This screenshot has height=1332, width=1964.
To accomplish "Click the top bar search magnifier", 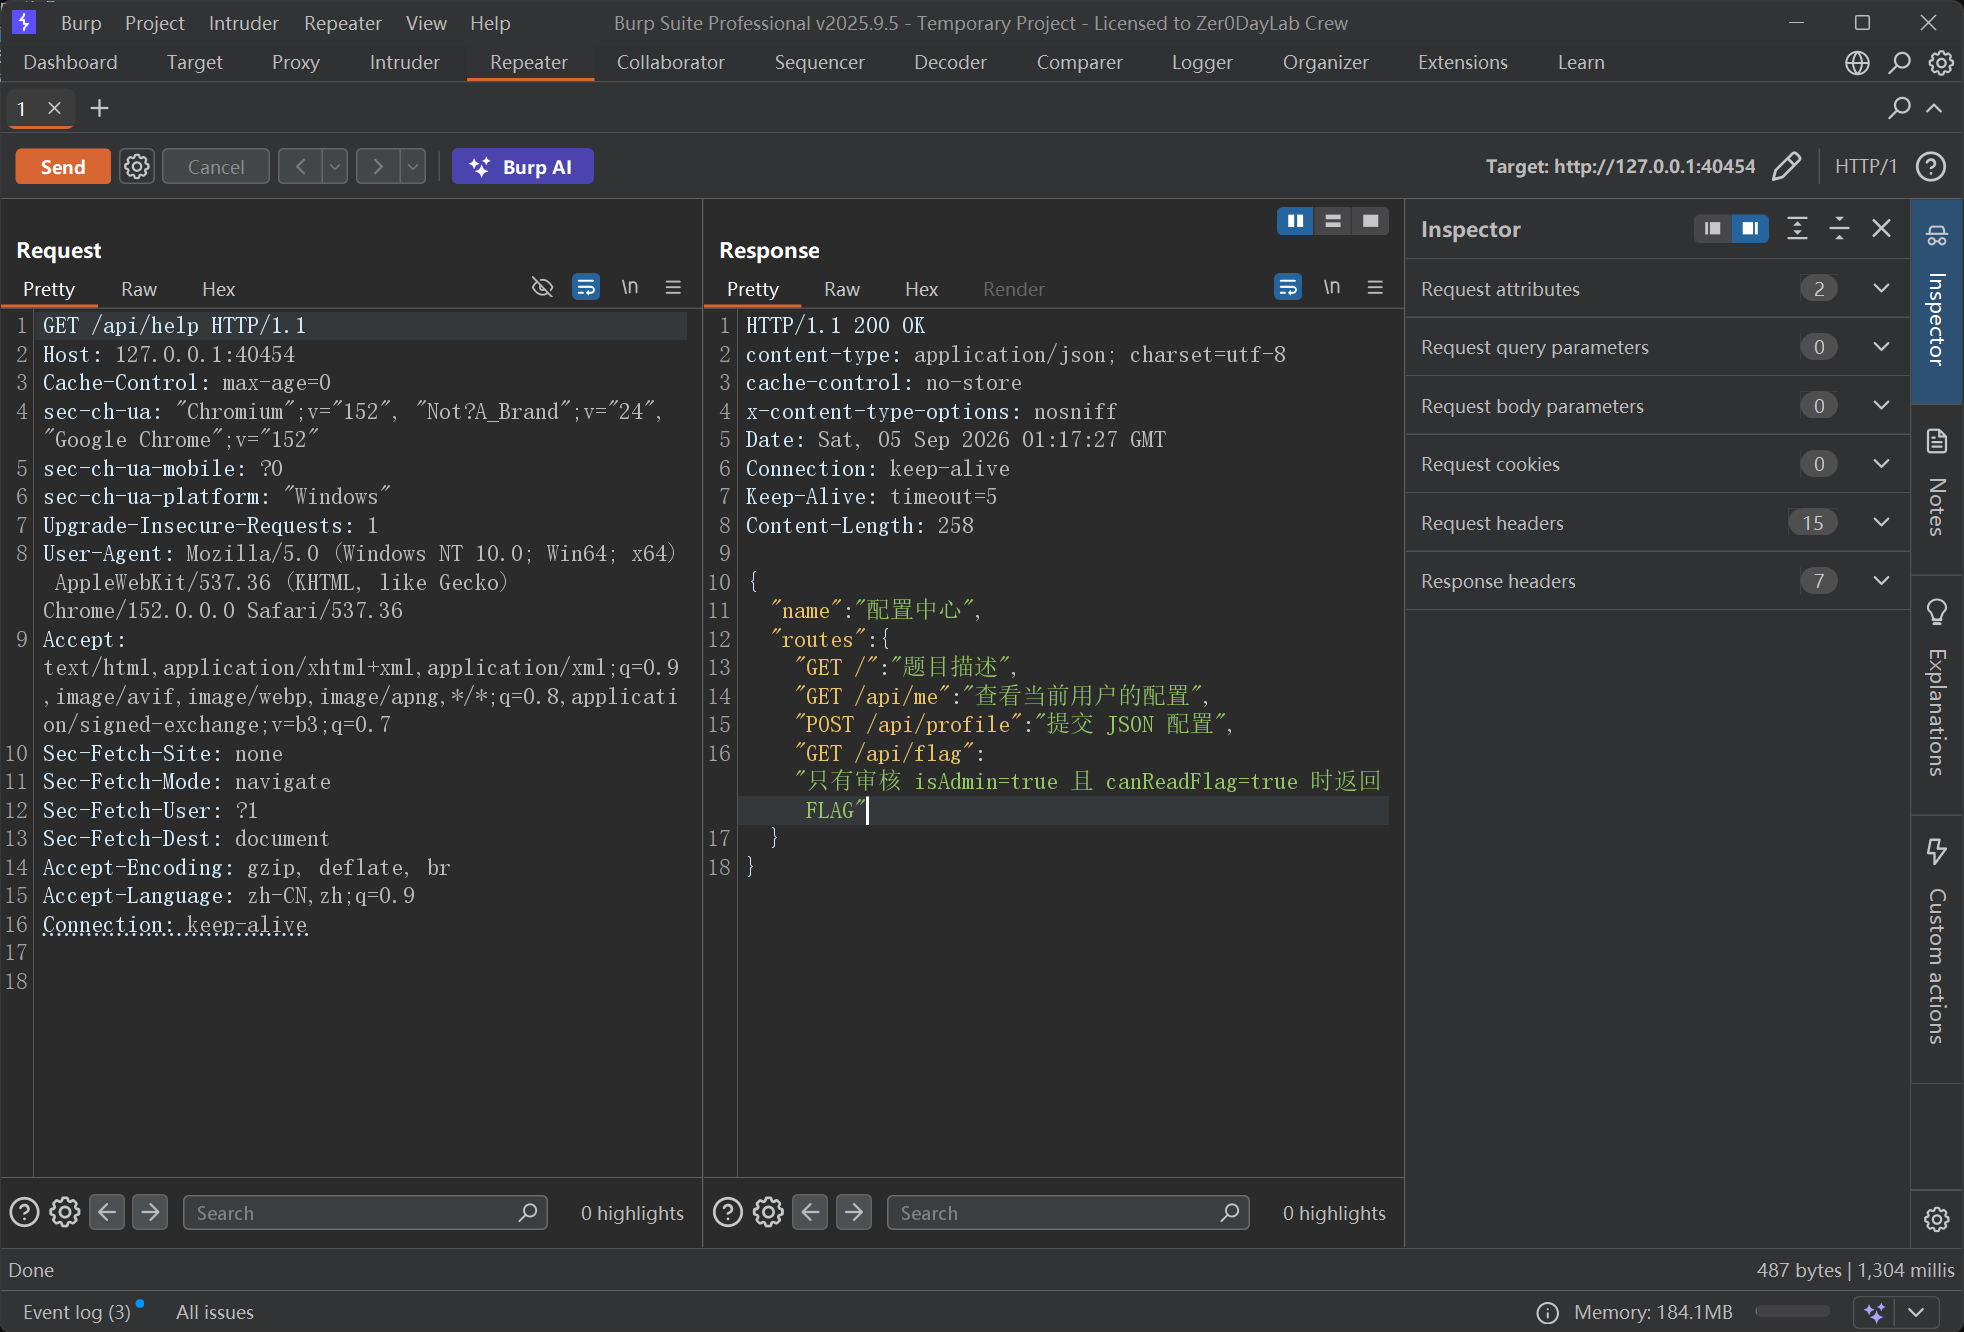I will click(x=1899, y=63).
